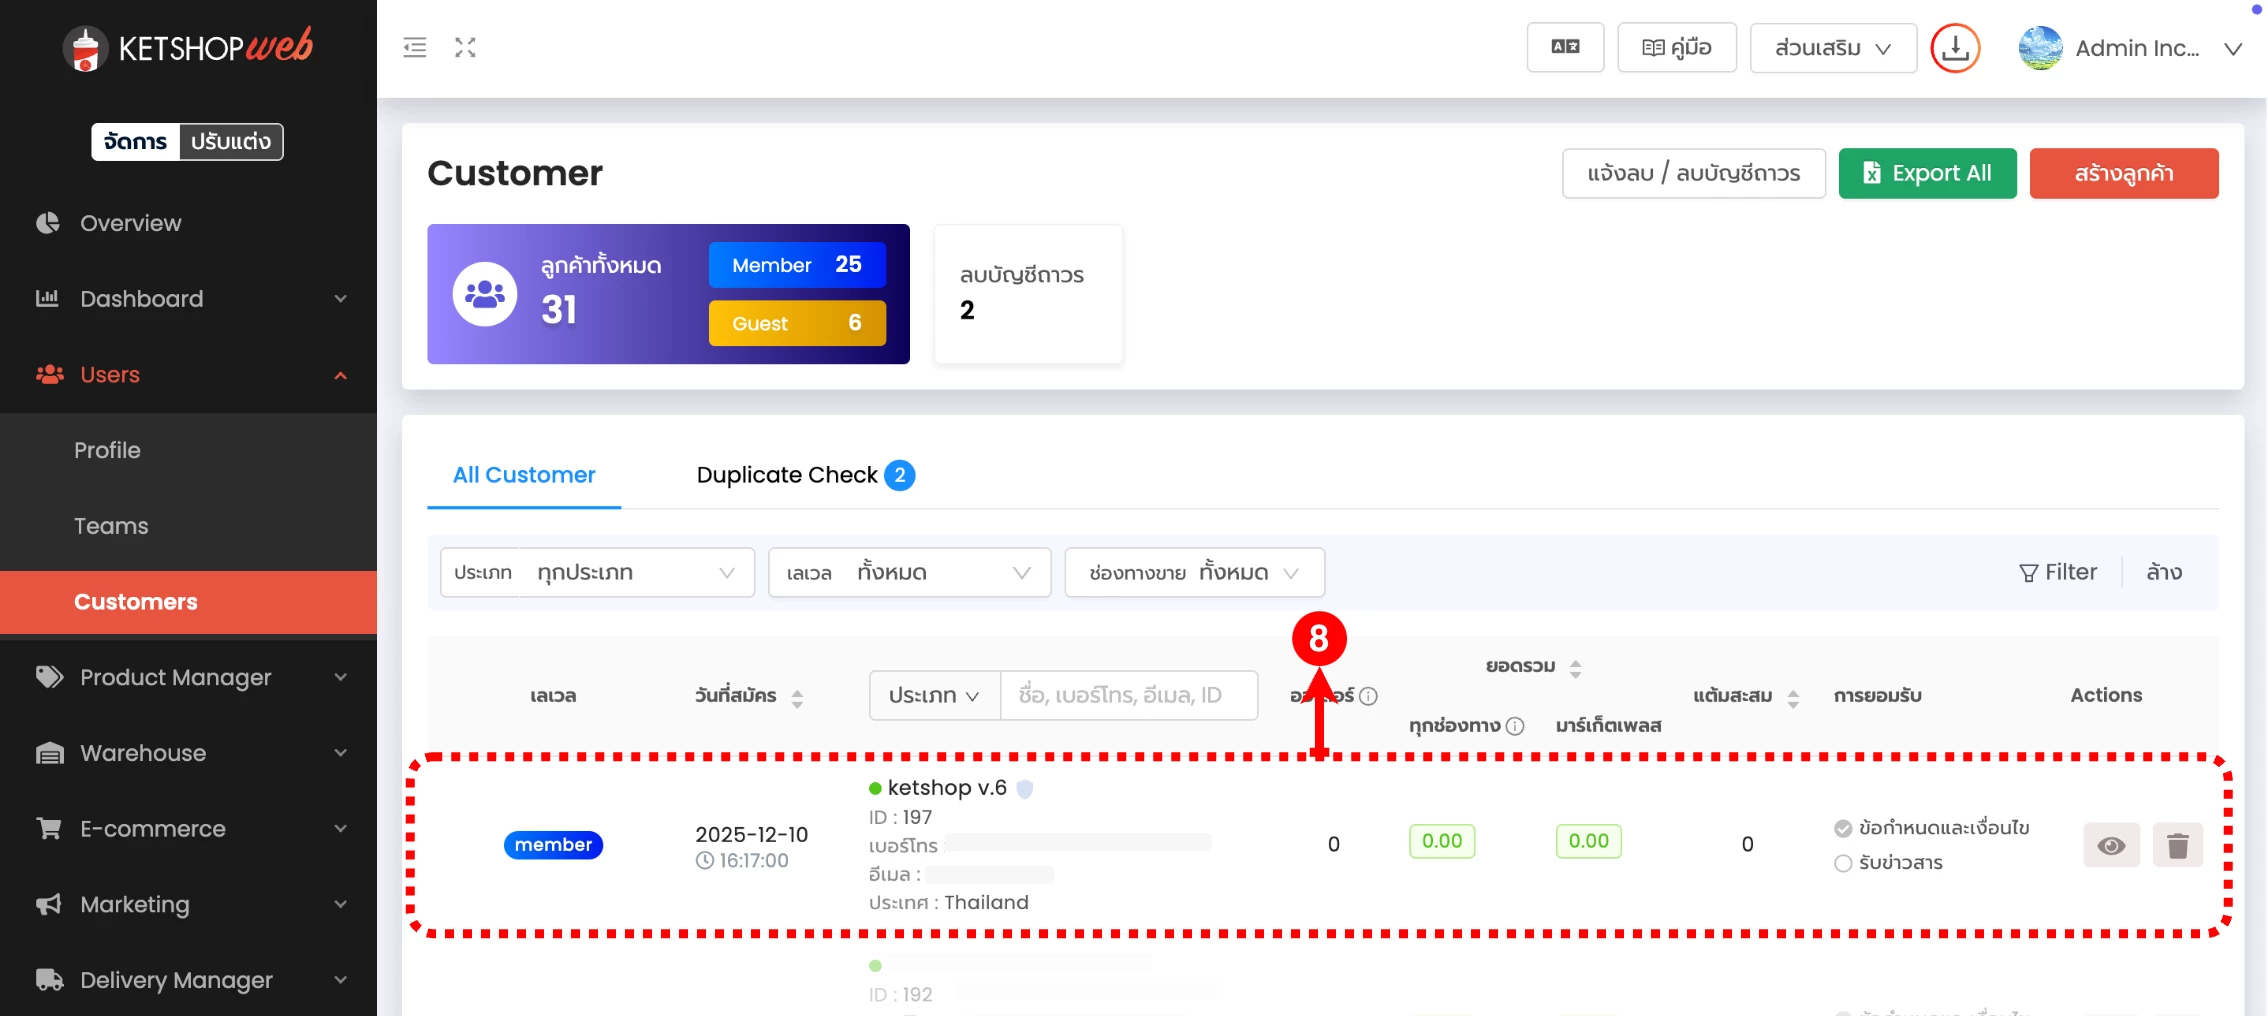Toggle รับข่าวสาร radio for ketshop v.6
The height and width of the screenshot is (1016, 2268).
[x=1843, y=863]
